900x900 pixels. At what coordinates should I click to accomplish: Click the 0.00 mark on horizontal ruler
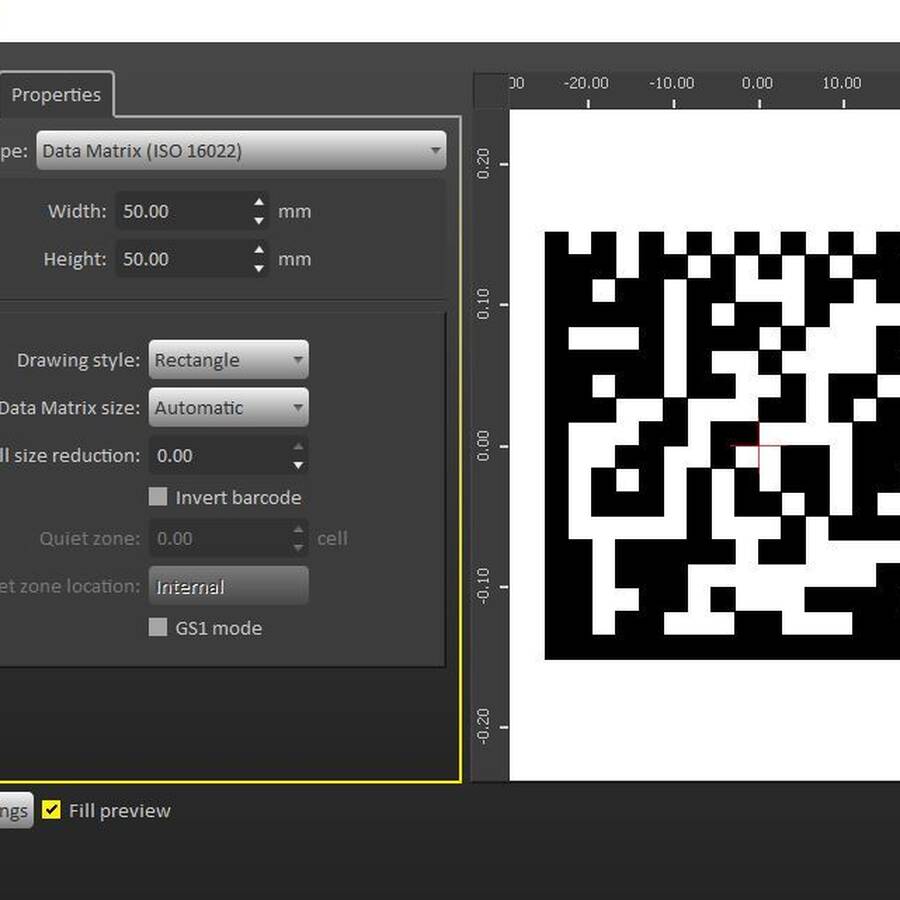click(x=757, y=83)
